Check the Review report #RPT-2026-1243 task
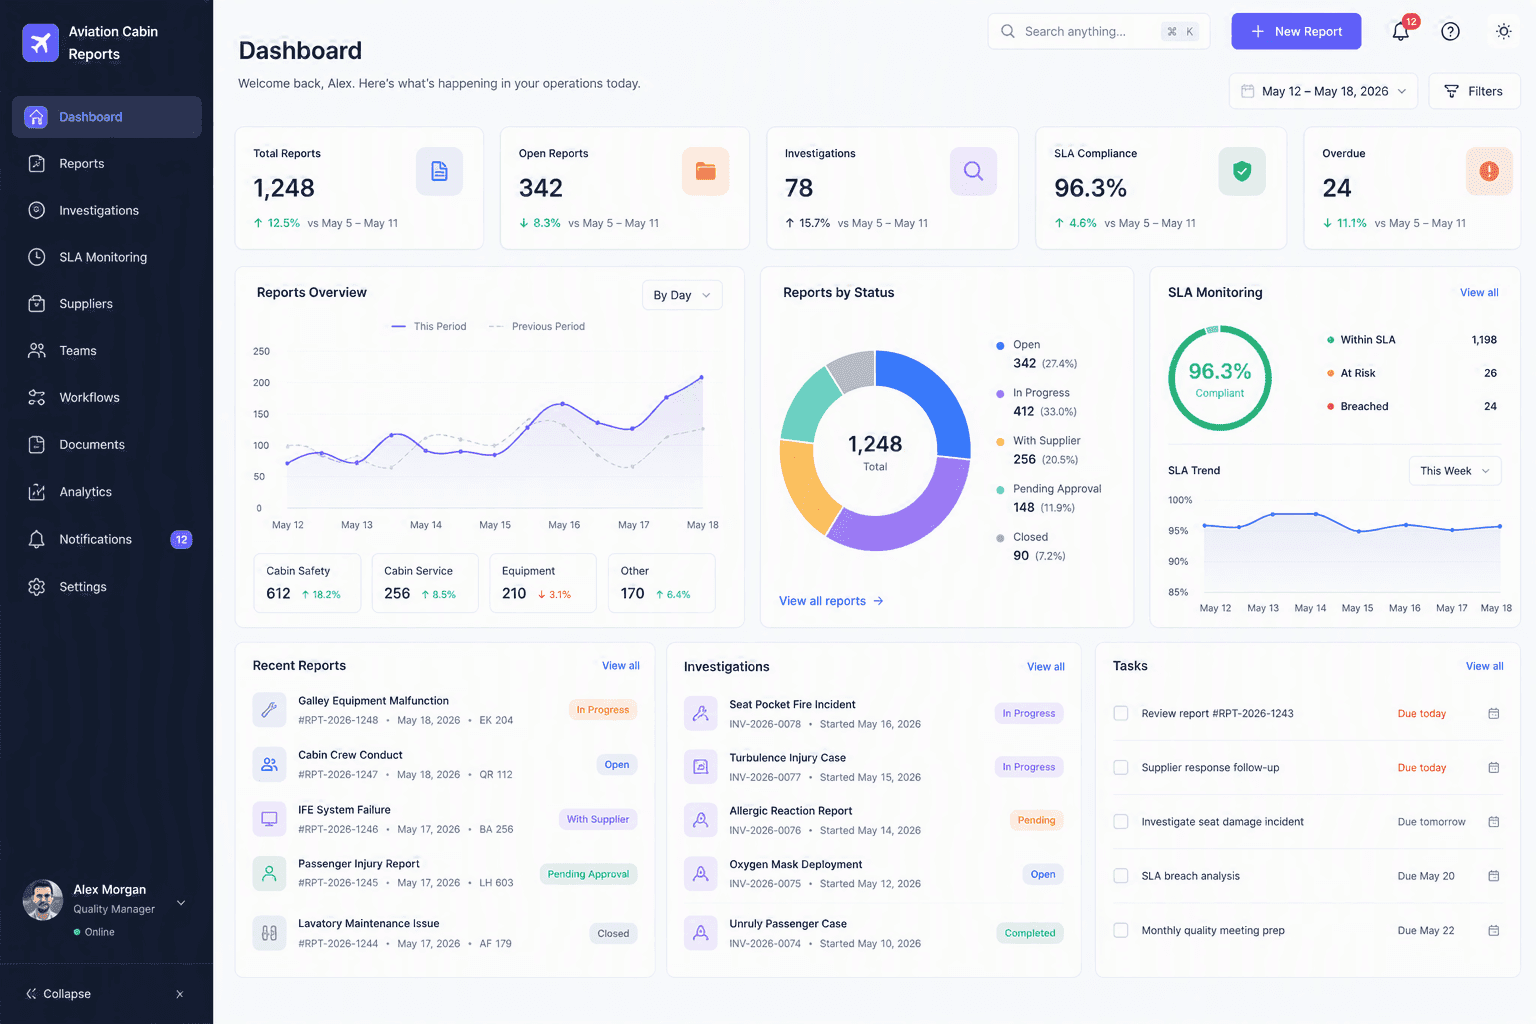Screen dimensions: 1536x1024 pyautogui.click(x=1121, y=714)
